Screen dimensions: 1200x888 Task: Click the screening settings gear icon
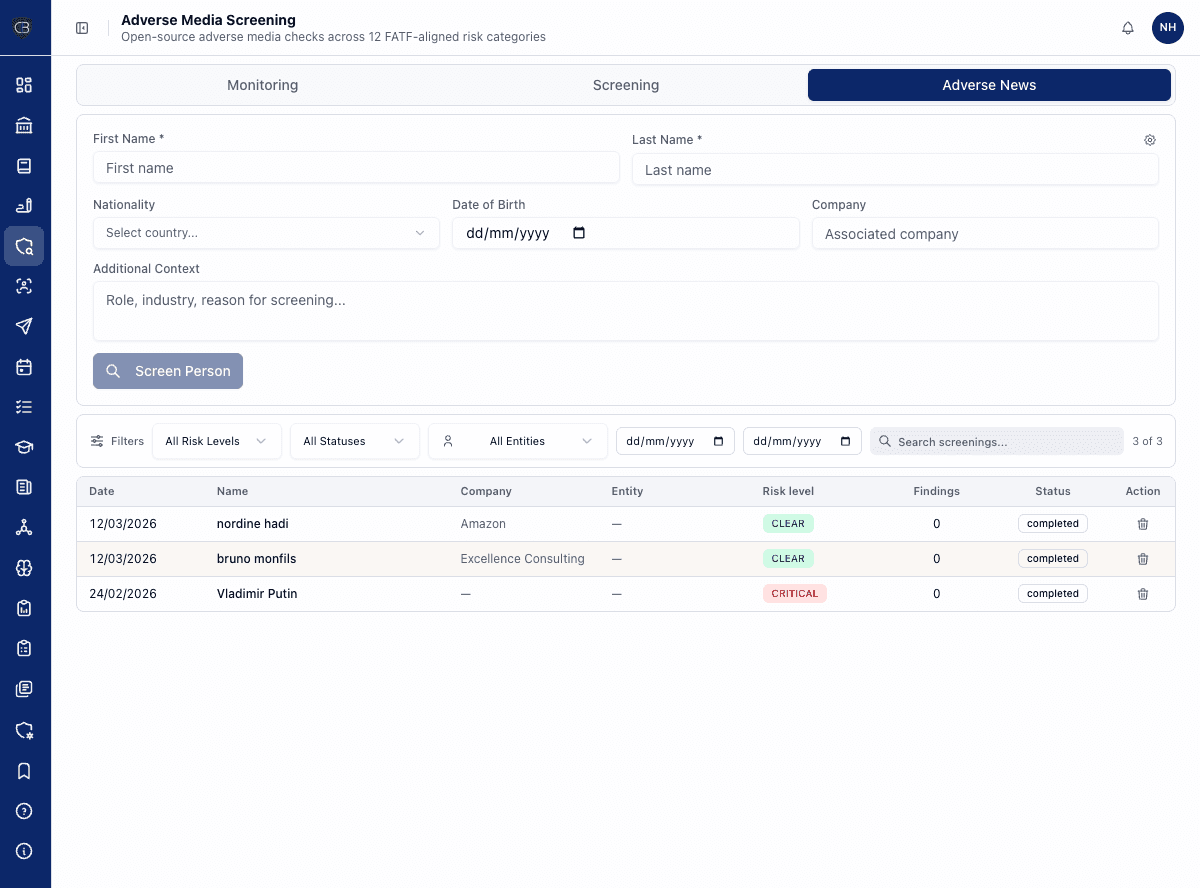(1149, 140)
